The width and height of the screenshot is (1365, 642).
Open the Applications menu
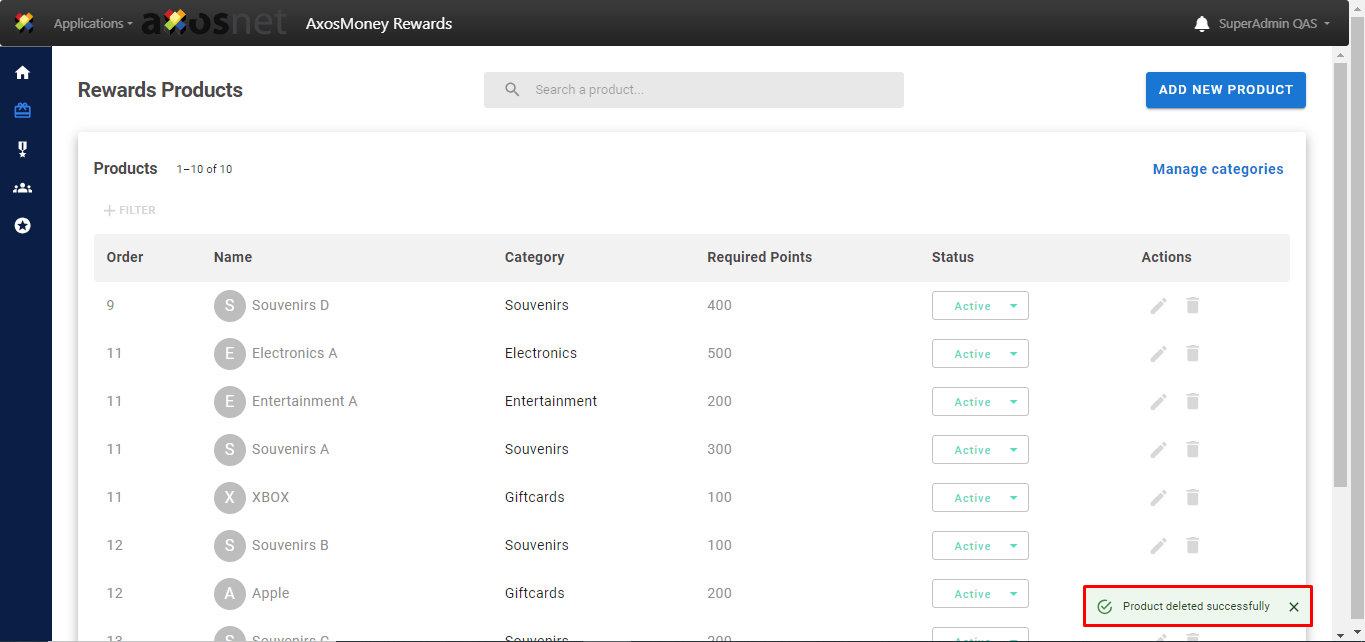click(x=92, y=24)
